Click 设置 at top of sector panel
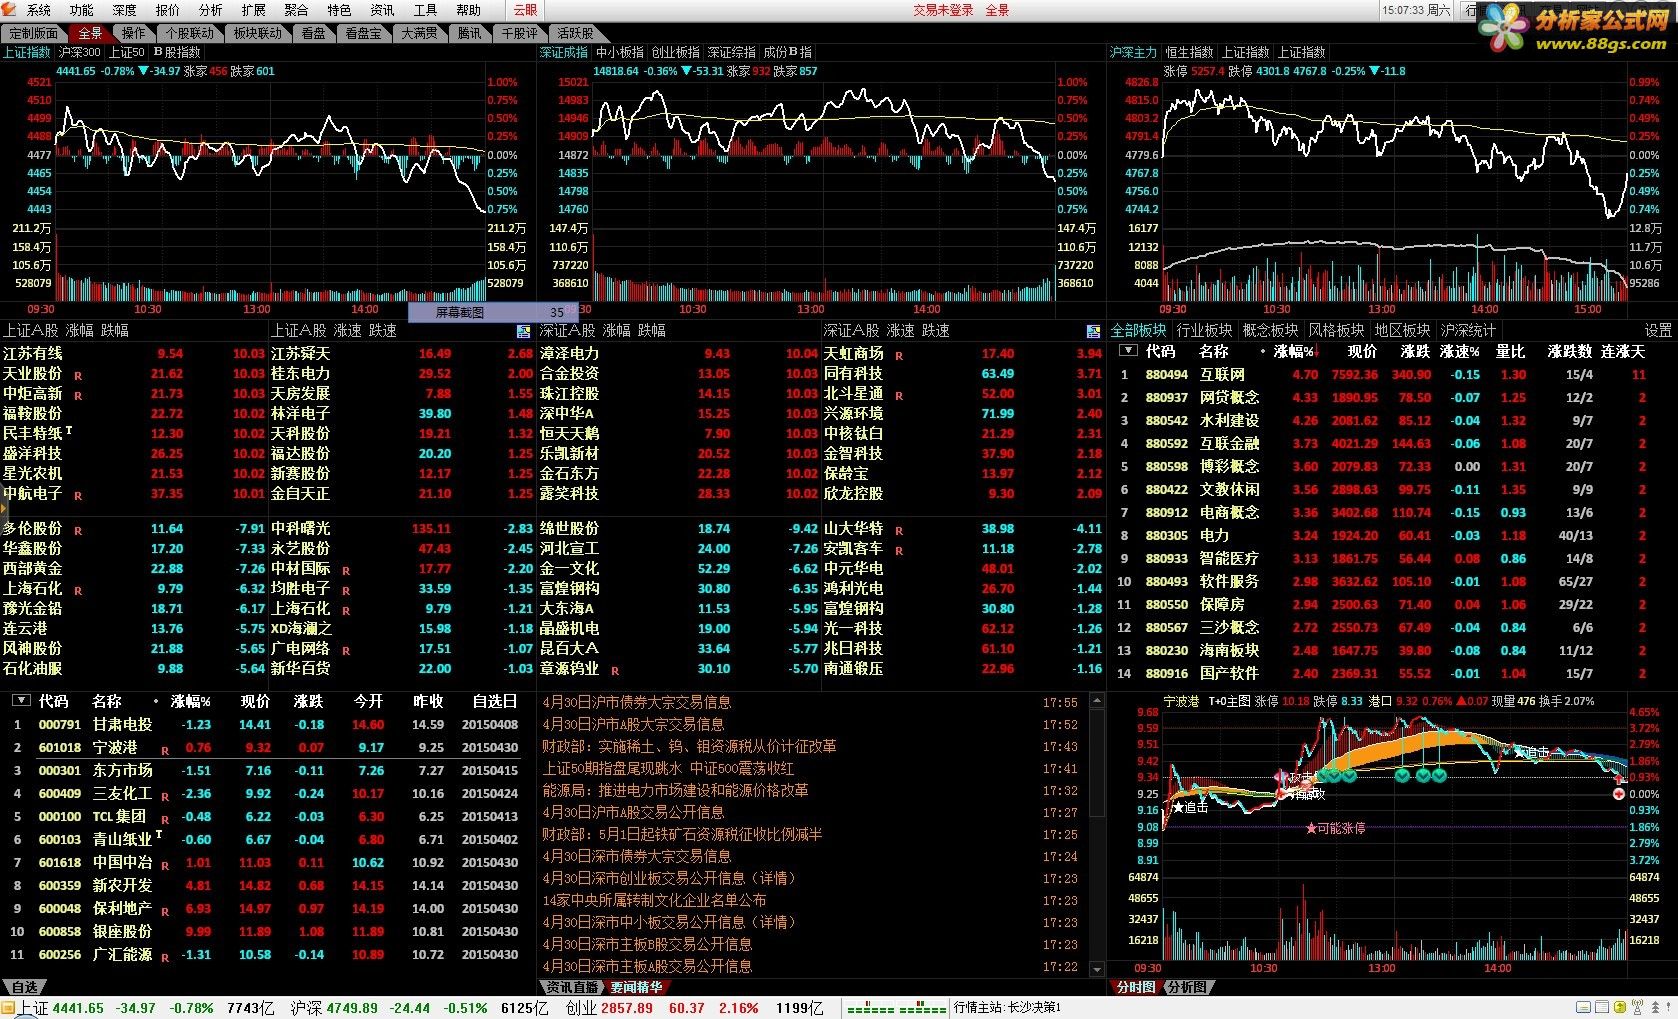Screen dimensions: 1678x1019 tap(1658, 330)
